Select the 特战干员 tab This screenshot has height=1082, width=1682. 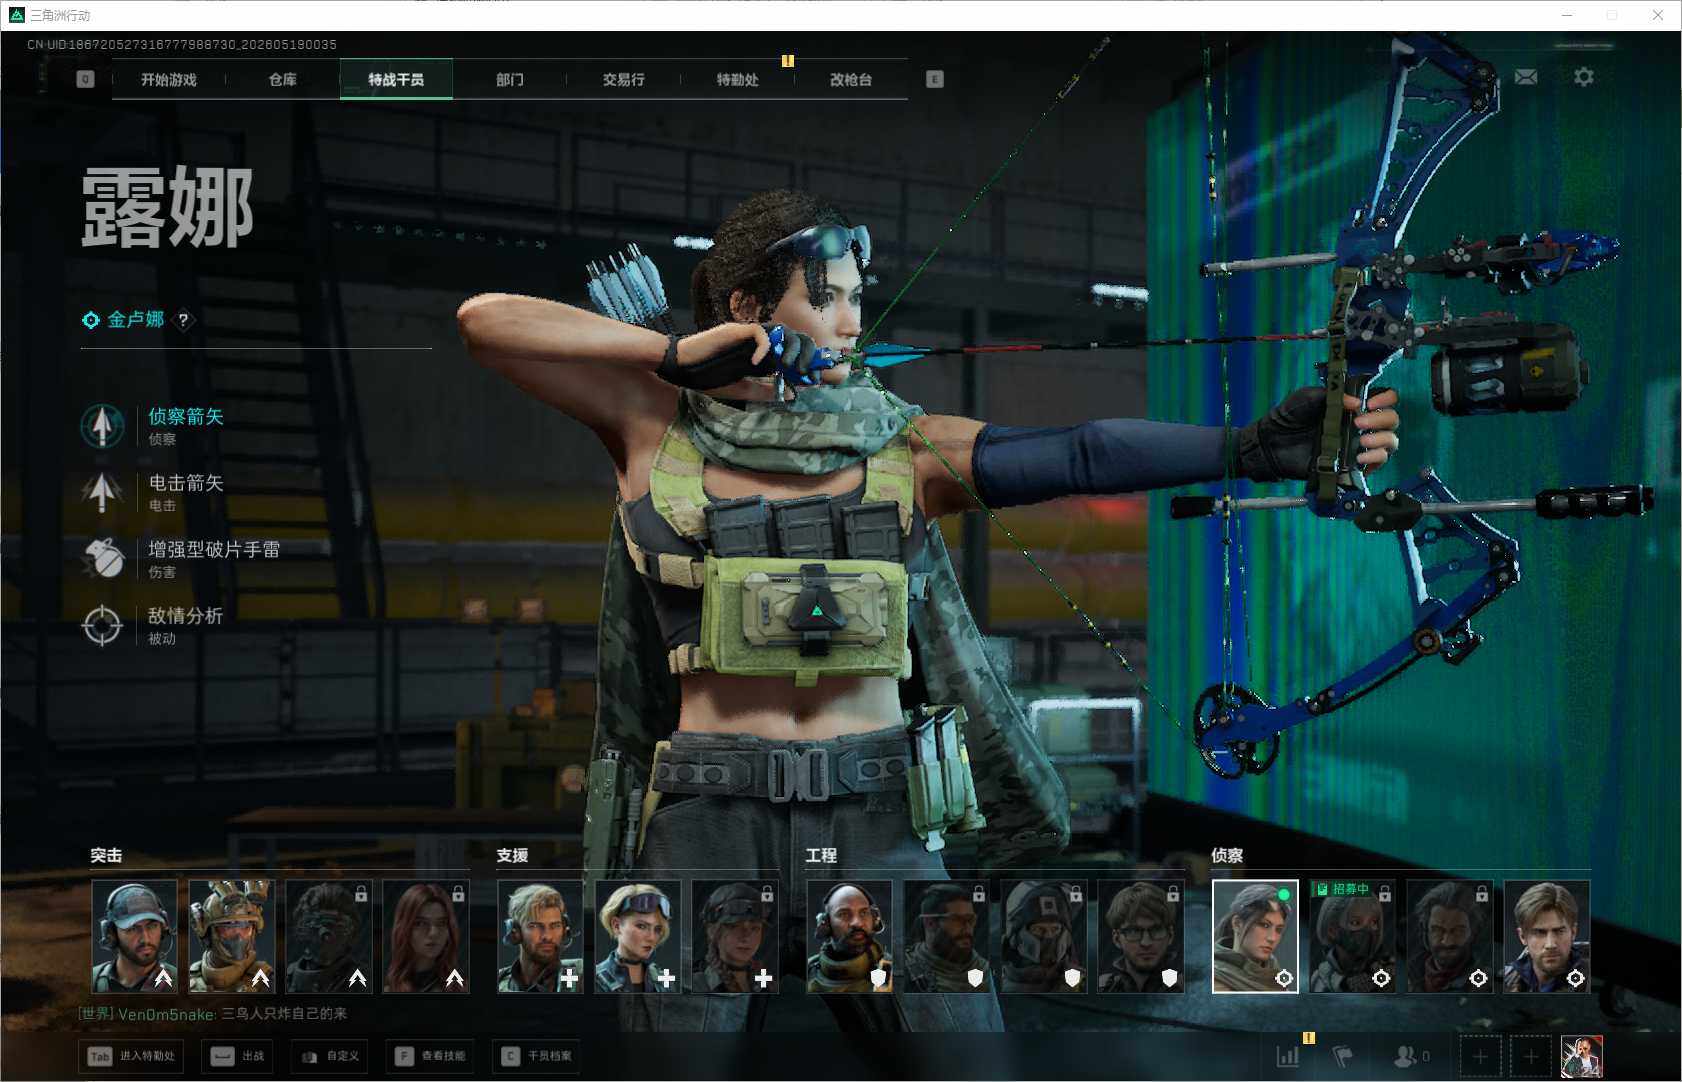396,79
